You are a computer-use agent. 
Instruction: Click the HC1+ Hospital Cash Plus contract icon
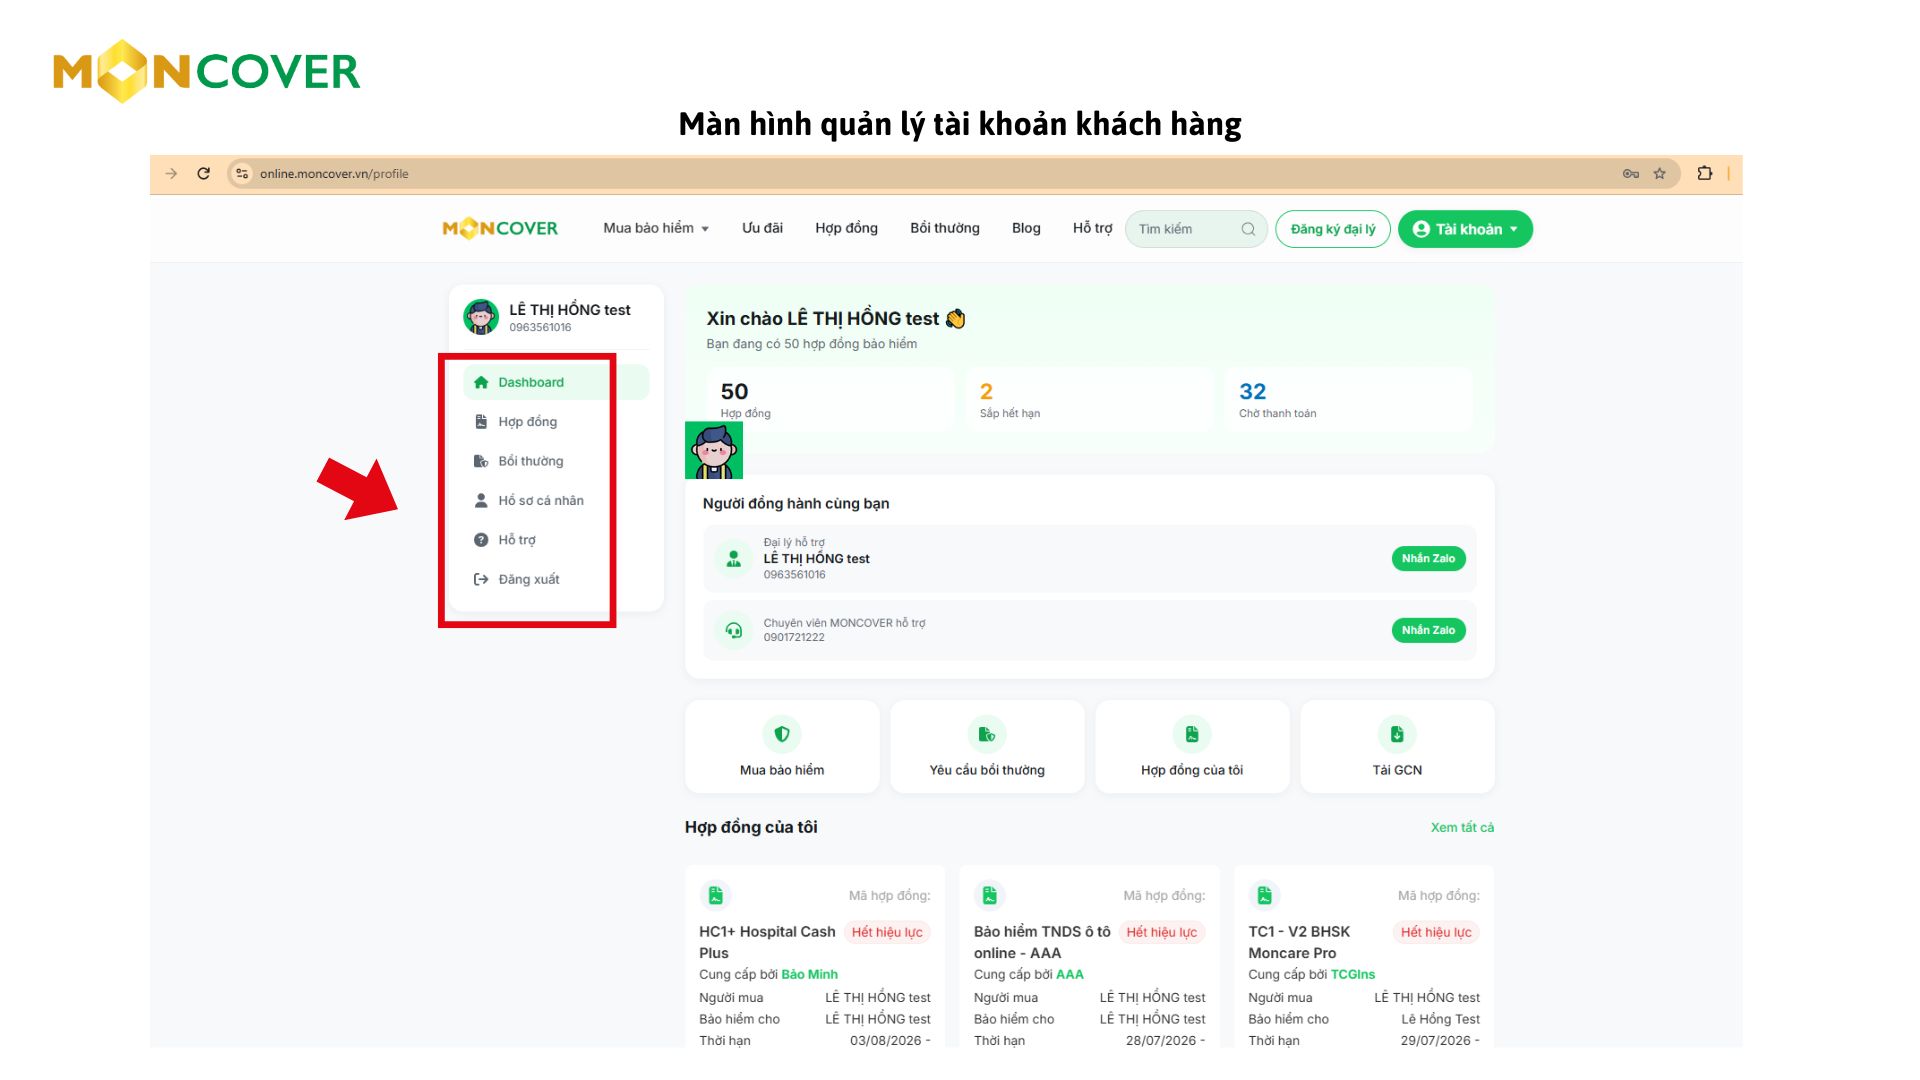tap(716, 895)
